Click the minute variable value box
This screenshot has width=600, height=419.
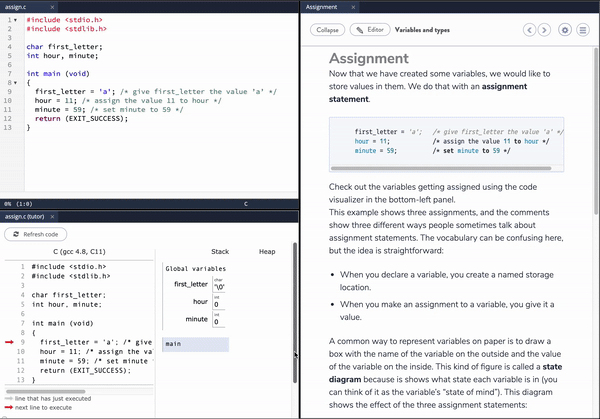coord(219,320)
